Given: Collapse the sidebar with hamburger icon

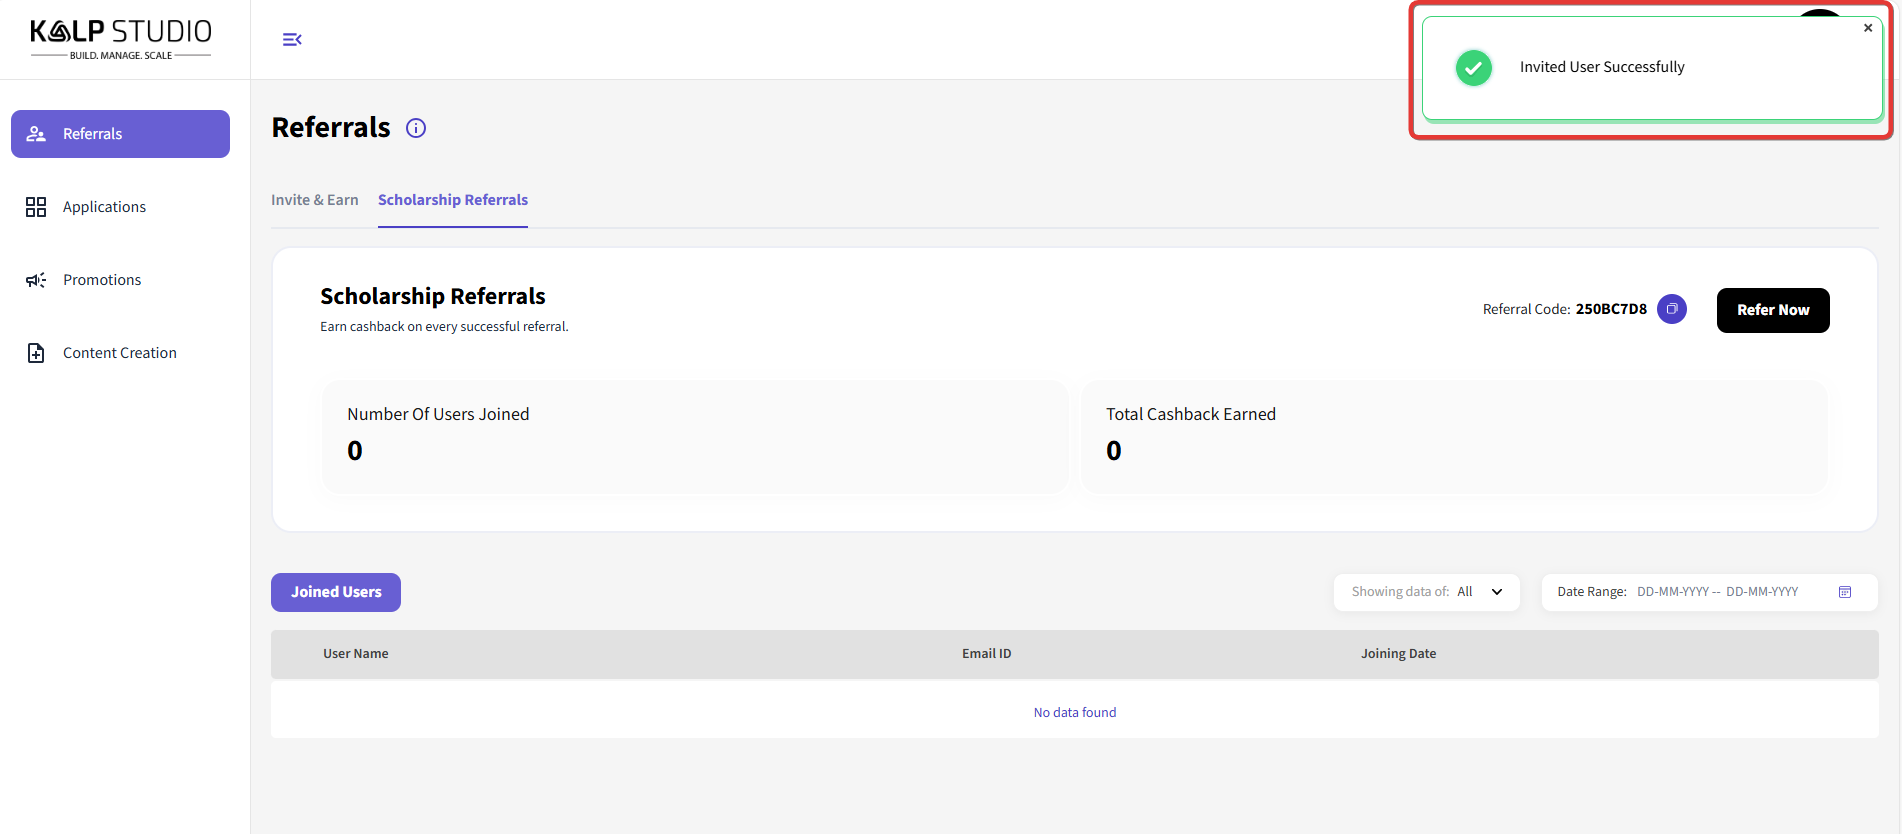Looking at the screenshot, I should point(292,40).
